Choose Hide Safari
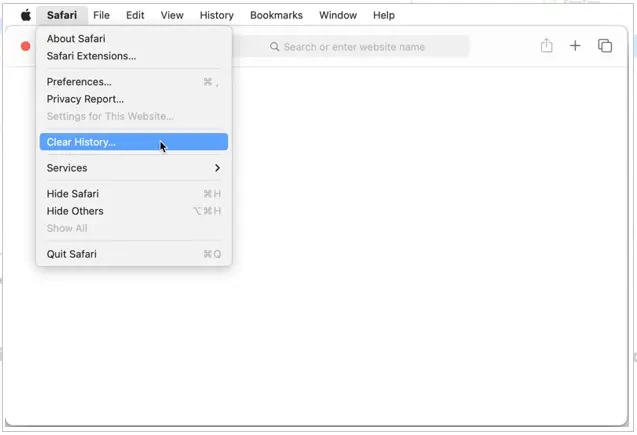This screenshot has height=435, width=637. pos(134,194)
